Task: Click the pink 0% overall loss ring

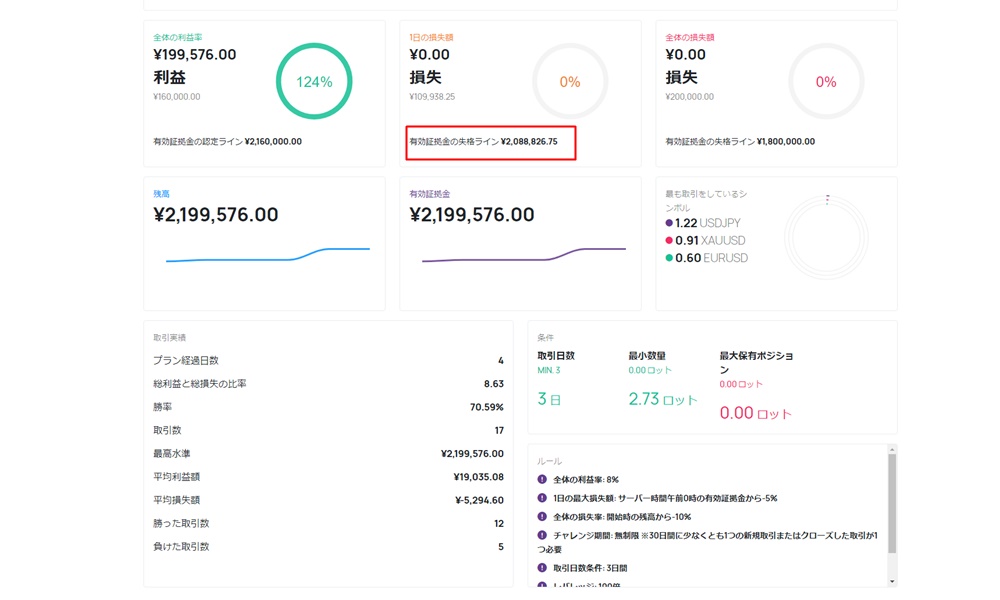Action: [x=826, y=82]
